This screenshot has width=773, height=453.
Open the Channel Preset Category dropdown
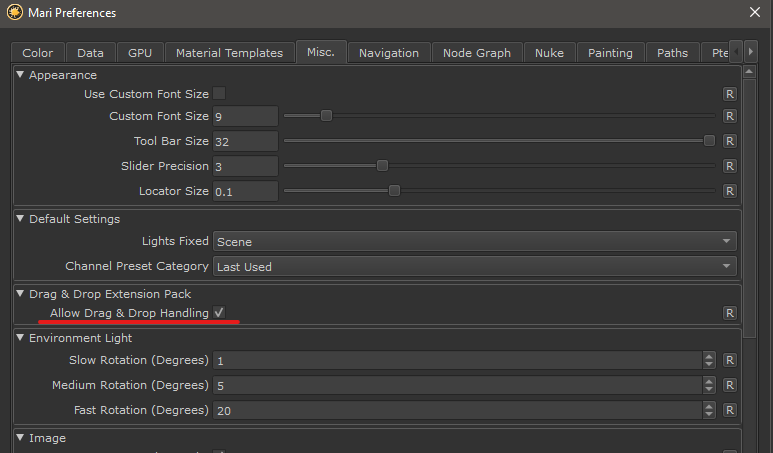474,266
